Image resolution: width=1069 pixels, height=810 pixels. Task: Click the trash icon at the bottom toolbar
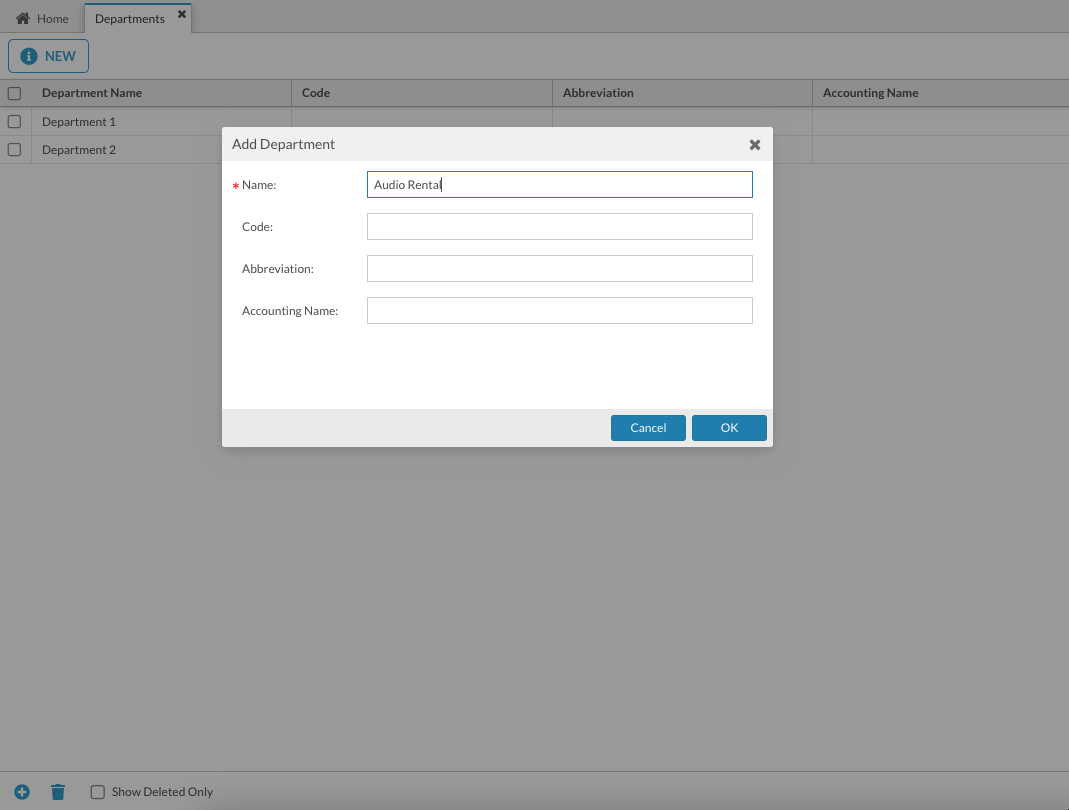57,791
